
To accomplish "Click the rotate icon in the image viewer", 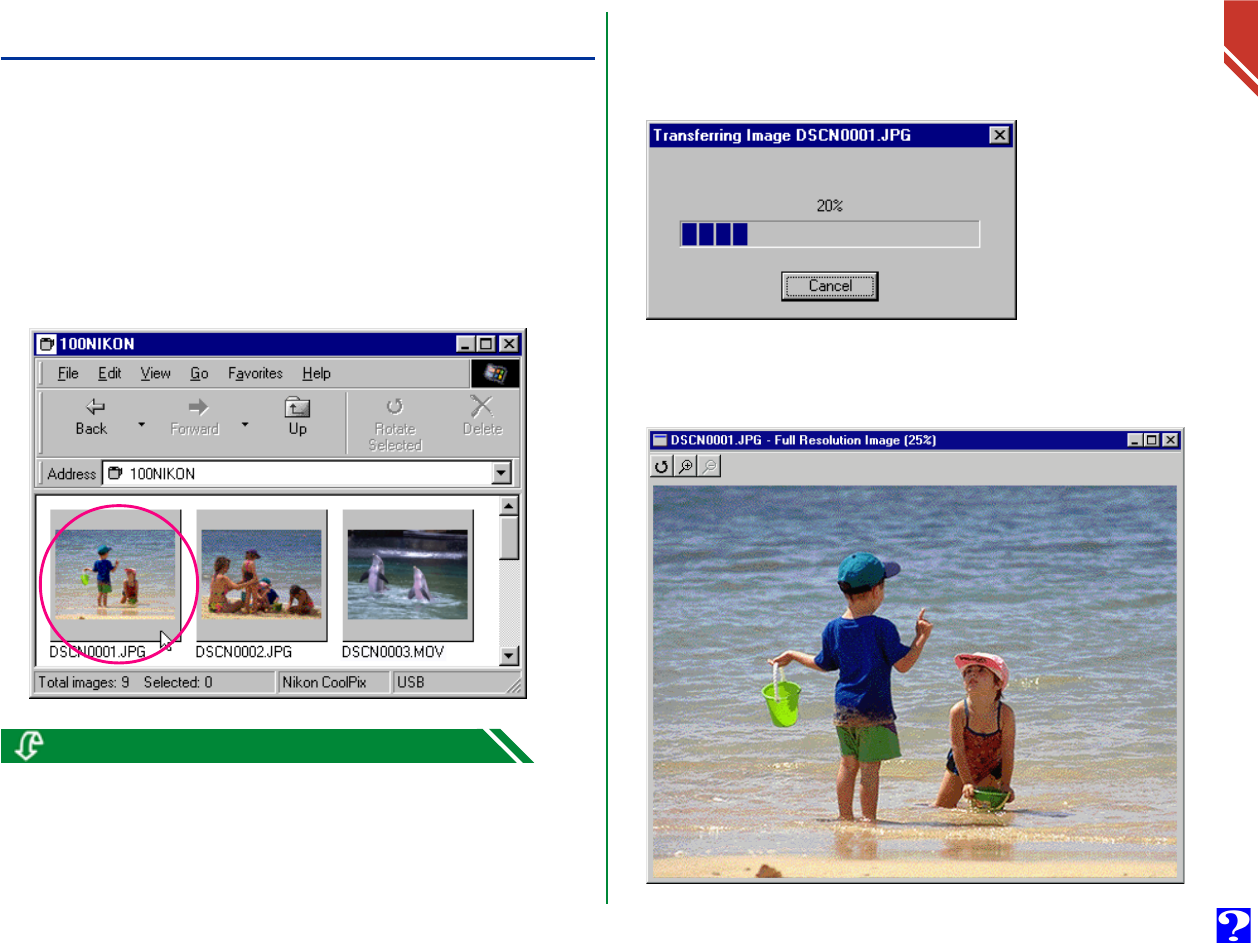I will pos(661,466).
